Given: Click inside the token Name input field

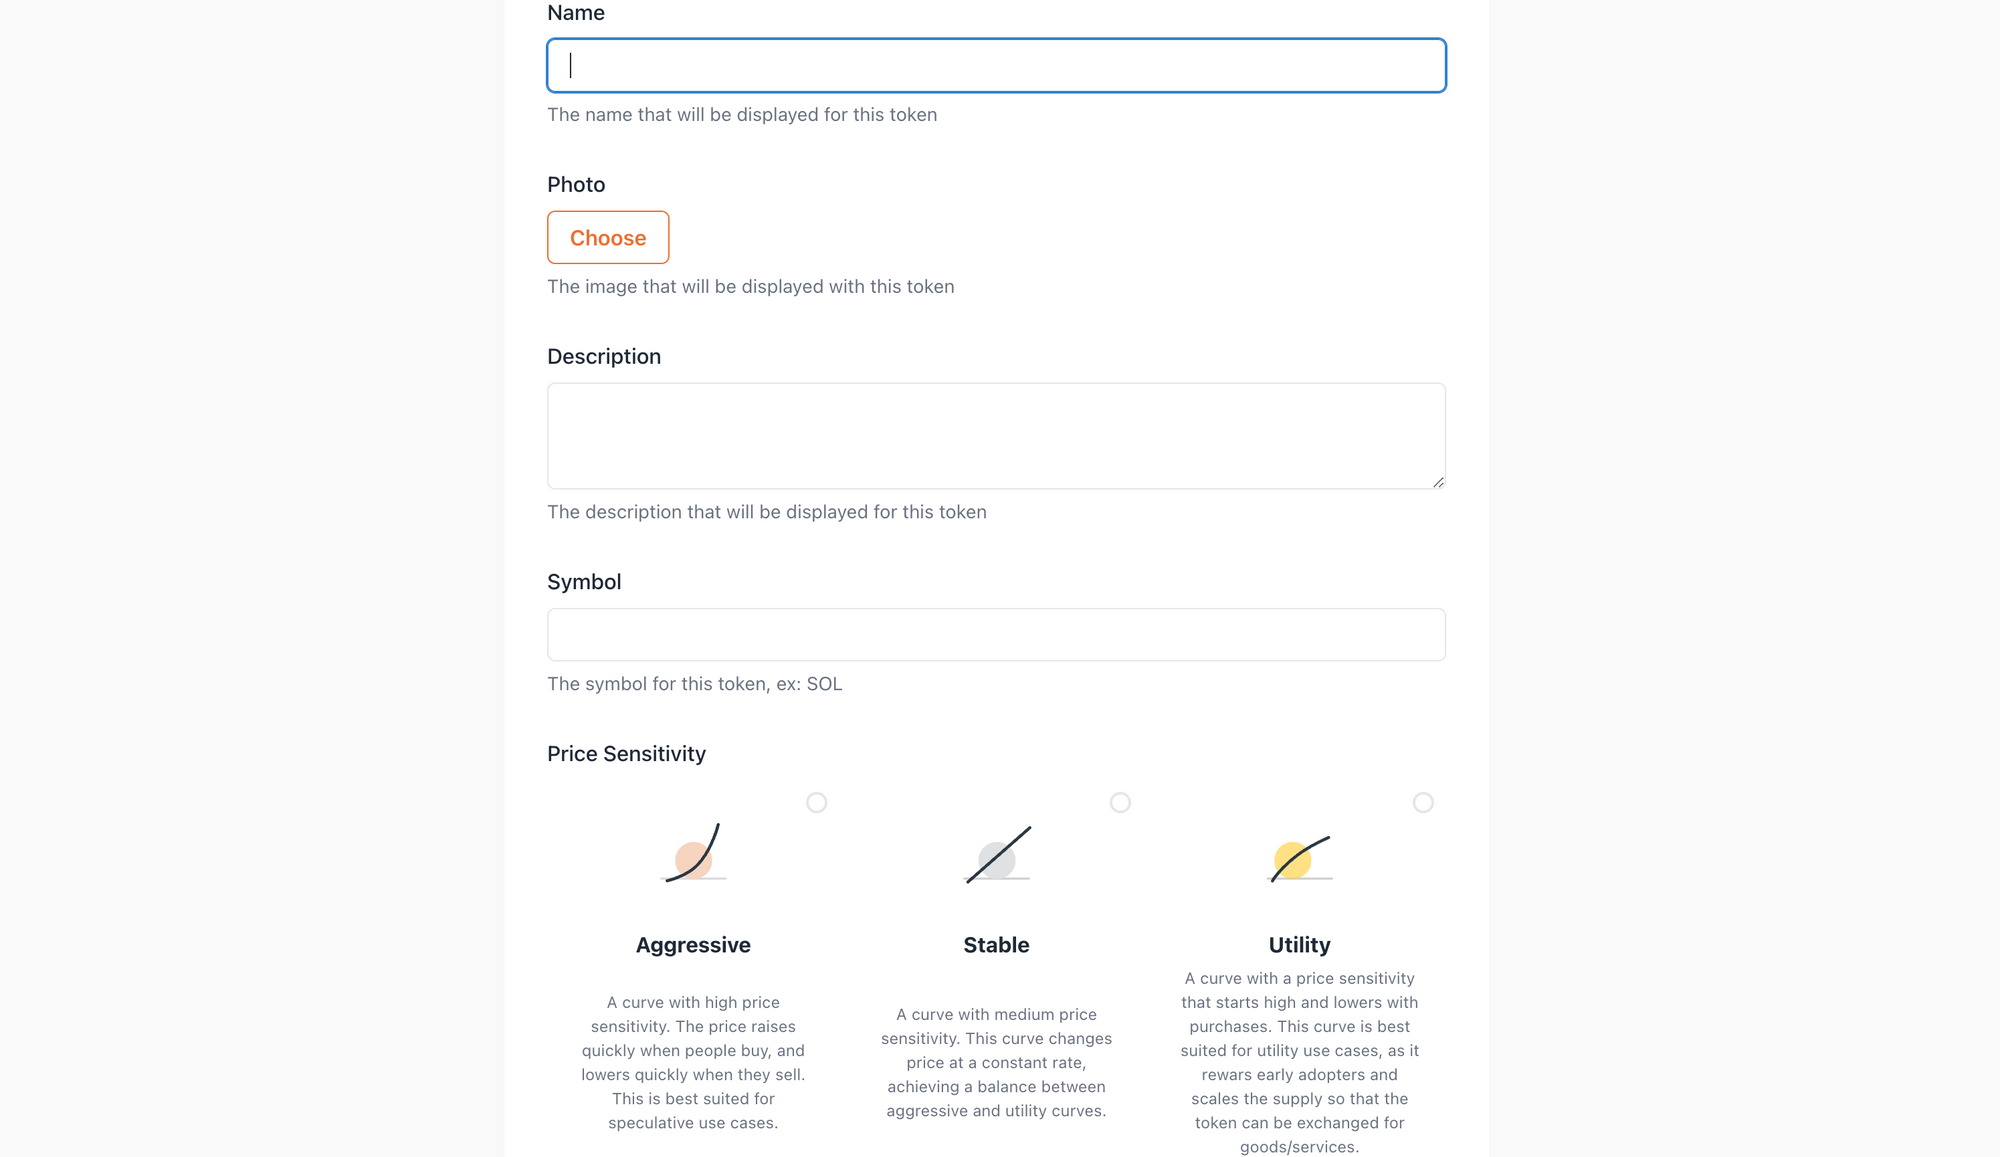Looking at the screenshot, I should pos(996,65).
